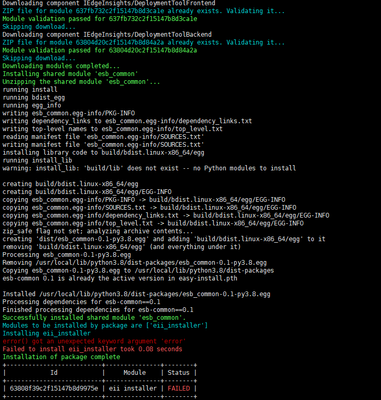Click the 'Id' table header
Image resolution: width=381 pixels, height=400 pixels.
[x=54, y=372]
